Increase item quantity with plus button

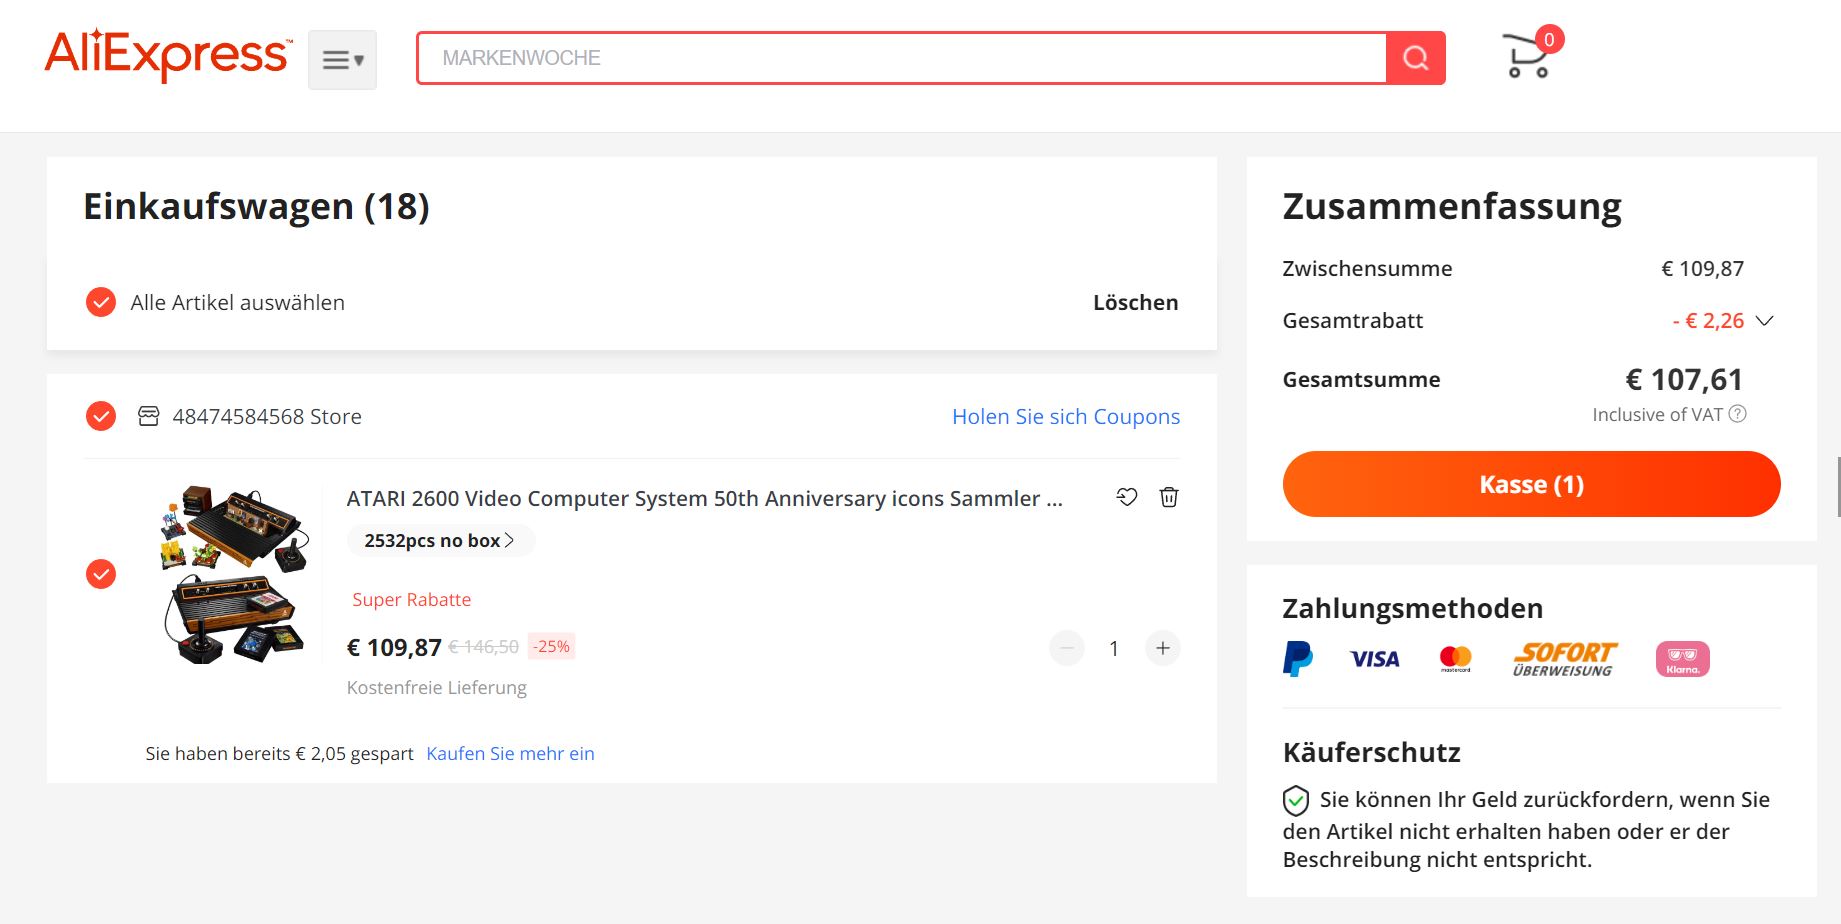(1162, 648)
